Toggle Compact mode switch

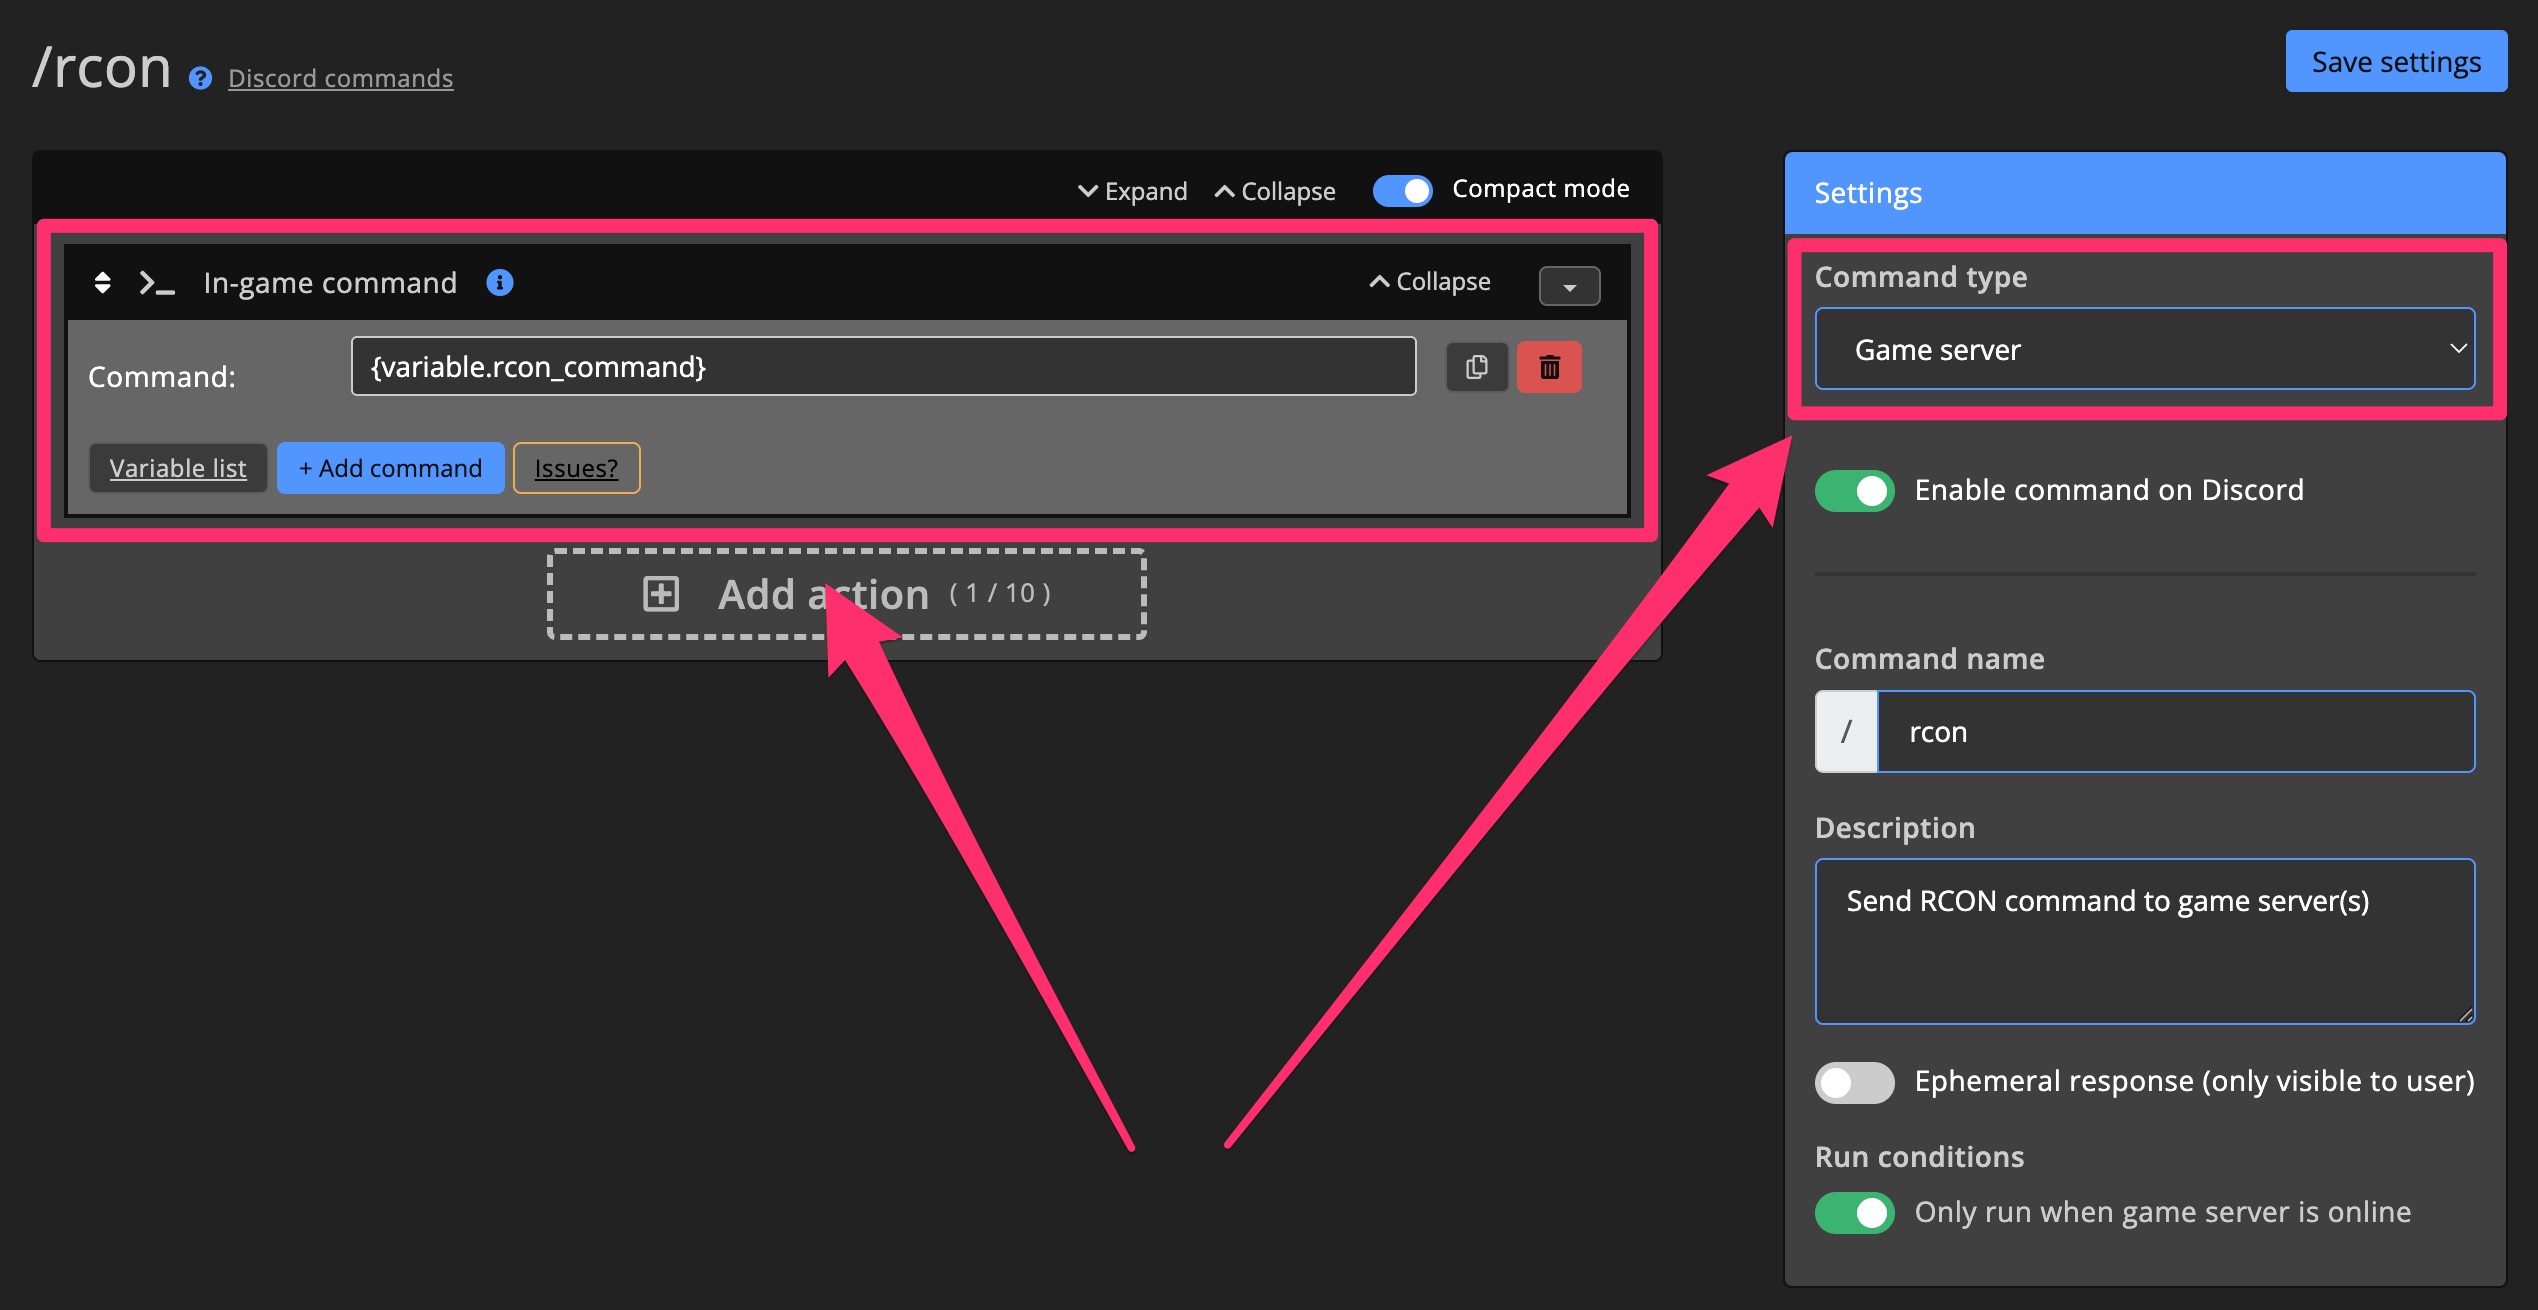1402,190
